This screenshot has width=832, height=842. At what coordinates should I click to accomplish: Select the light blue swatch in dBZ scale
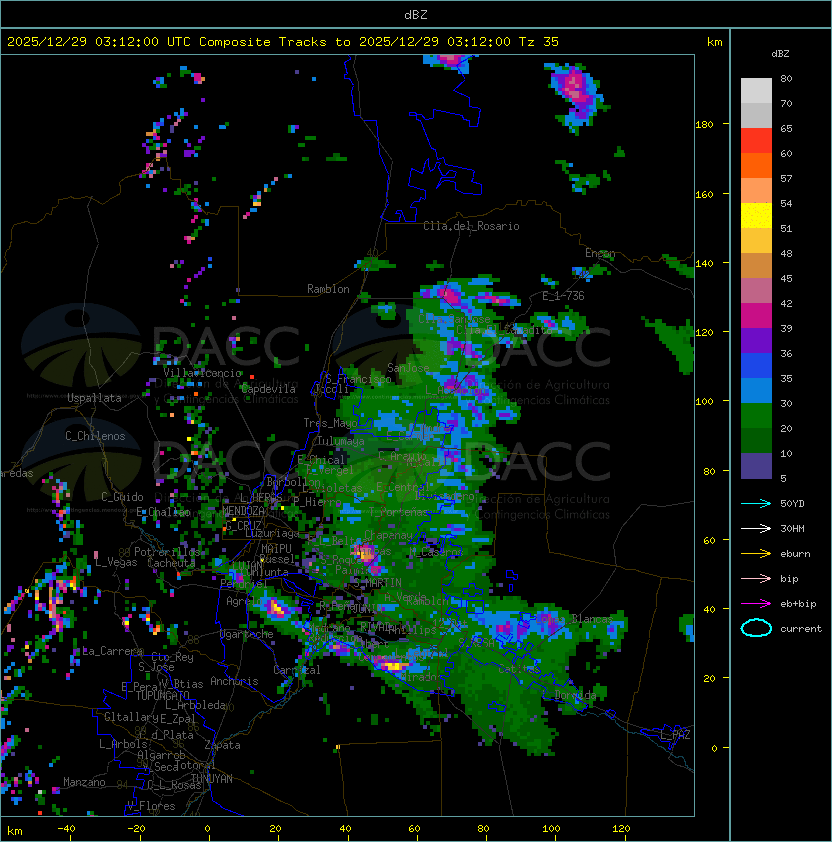756,390
